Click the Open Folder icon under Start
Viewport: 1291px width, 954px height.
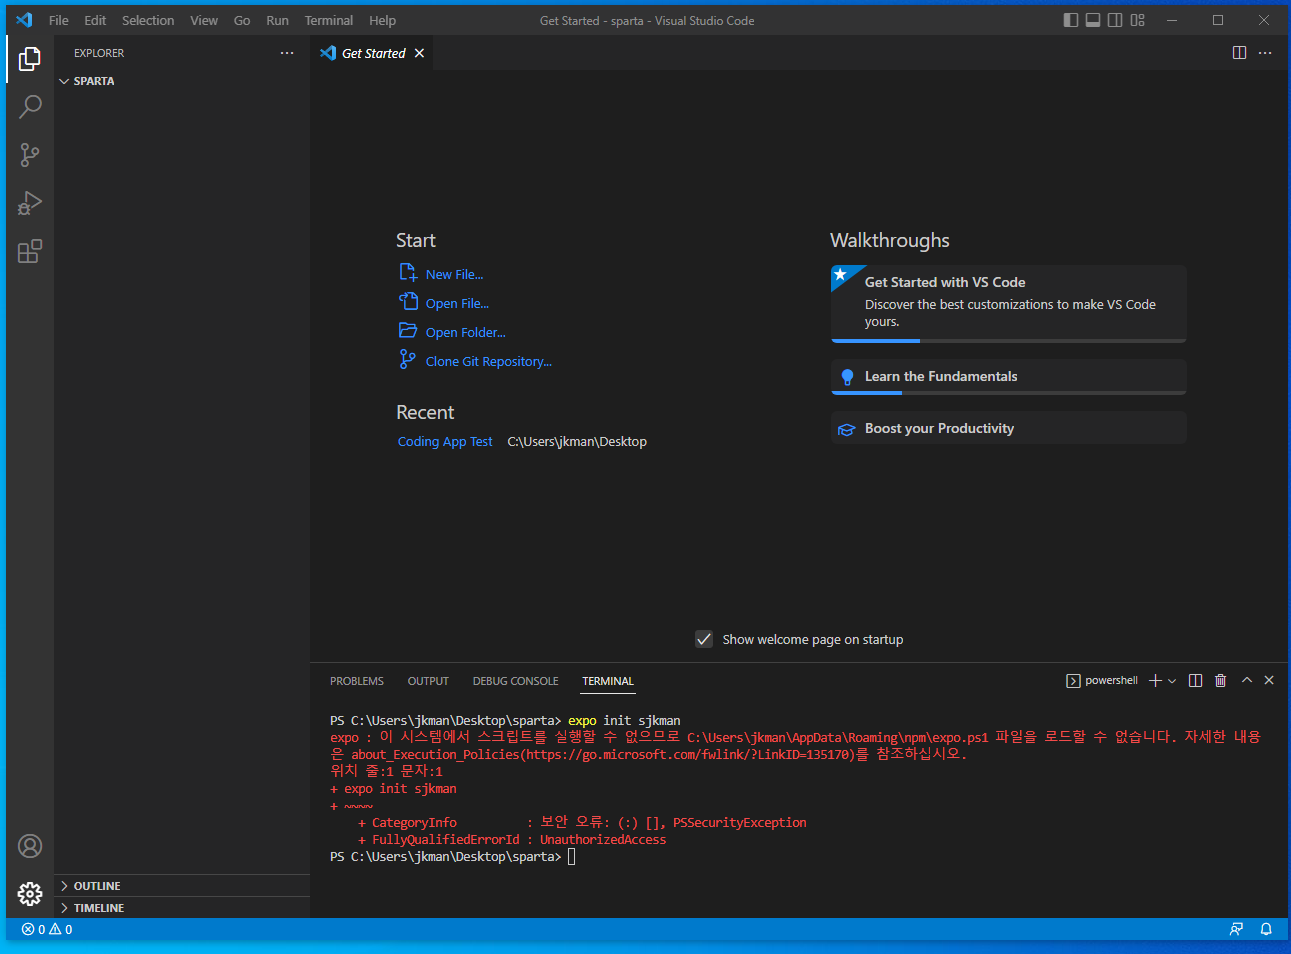pyautogui.click(x=408, y=331)
